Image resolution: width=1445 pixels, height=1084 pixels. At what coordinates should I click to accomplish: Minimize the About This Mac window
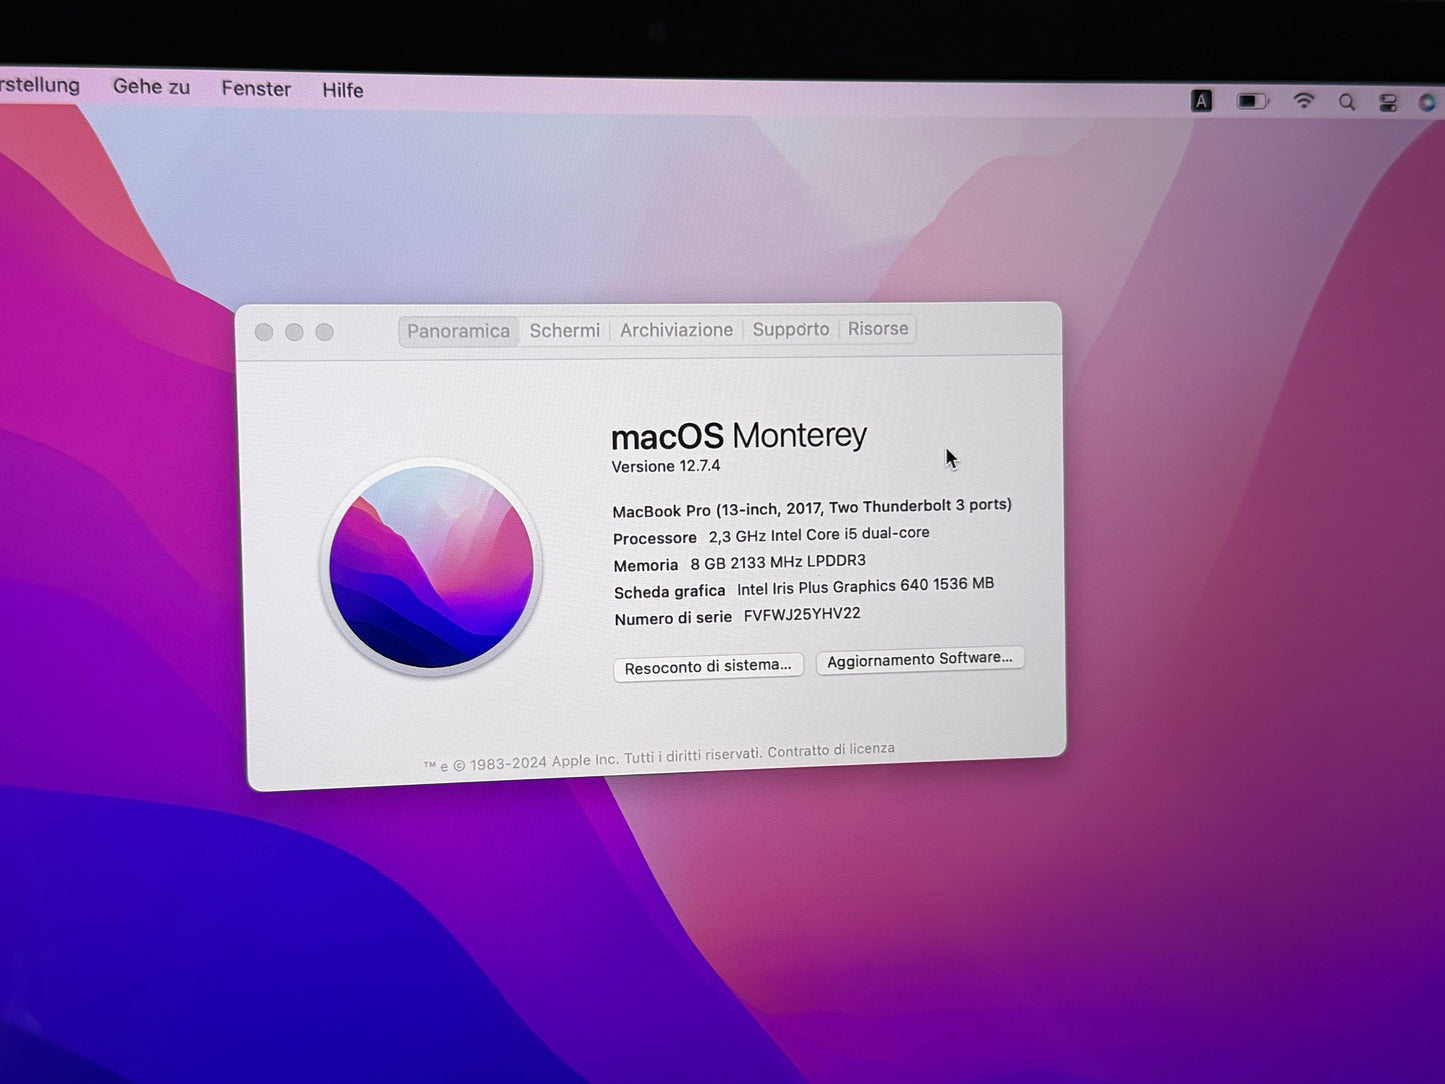[x=294, y=332]
